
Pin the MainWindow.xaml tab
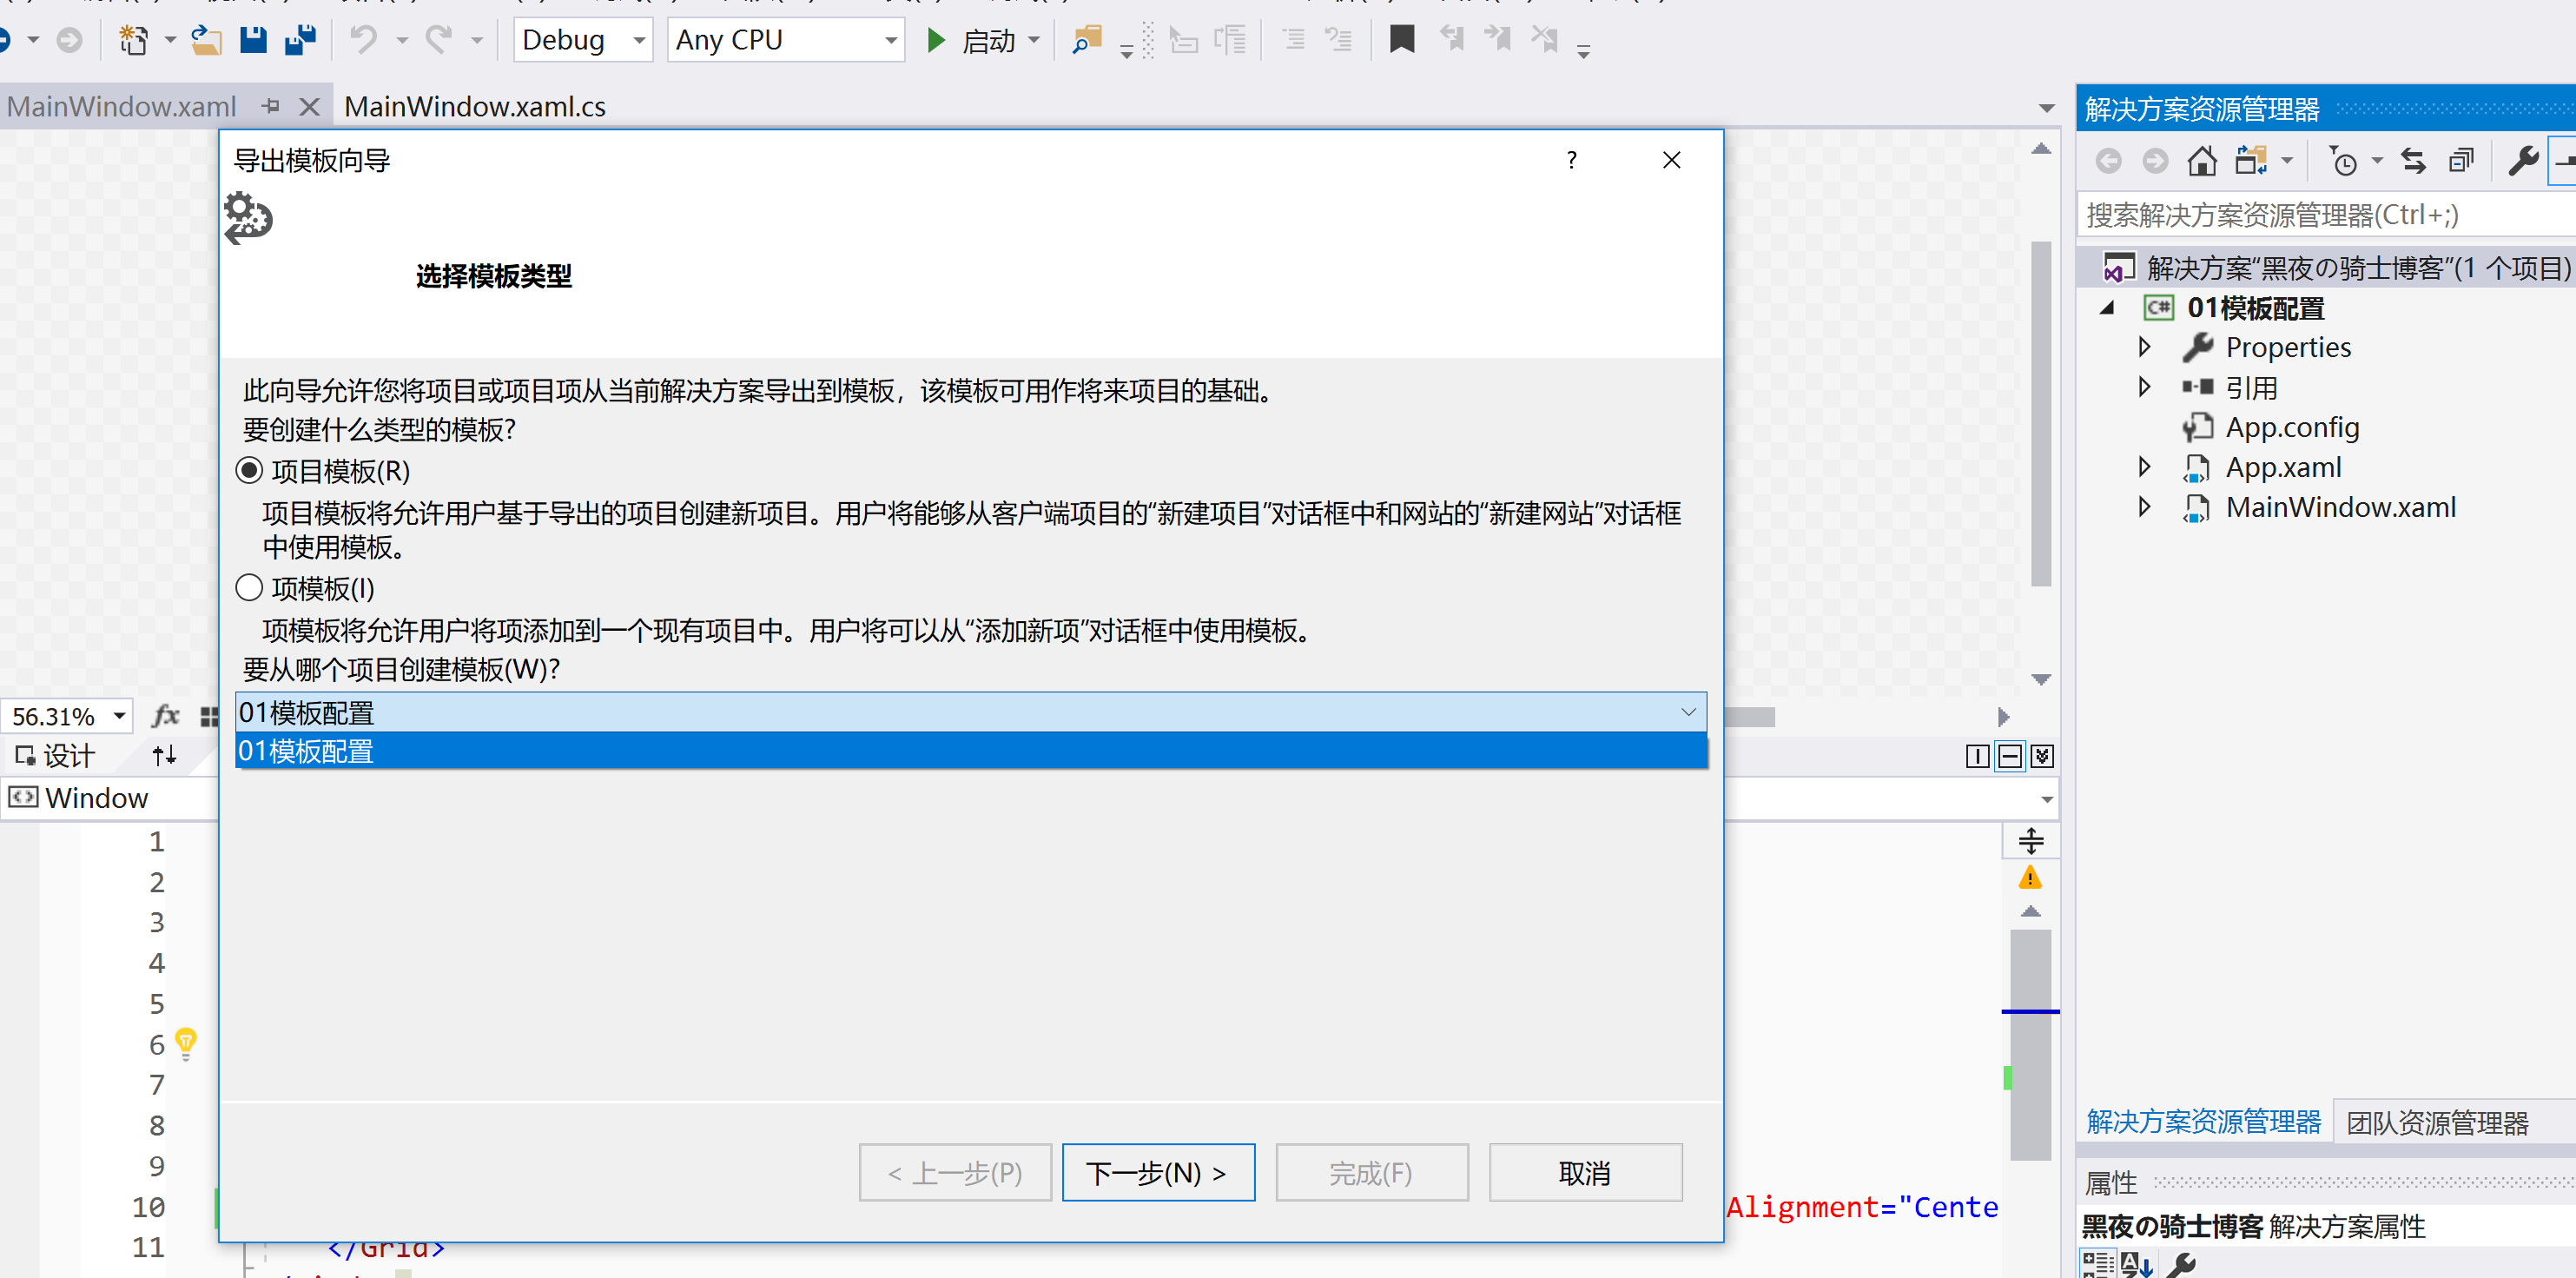click(x=271, y=106)
